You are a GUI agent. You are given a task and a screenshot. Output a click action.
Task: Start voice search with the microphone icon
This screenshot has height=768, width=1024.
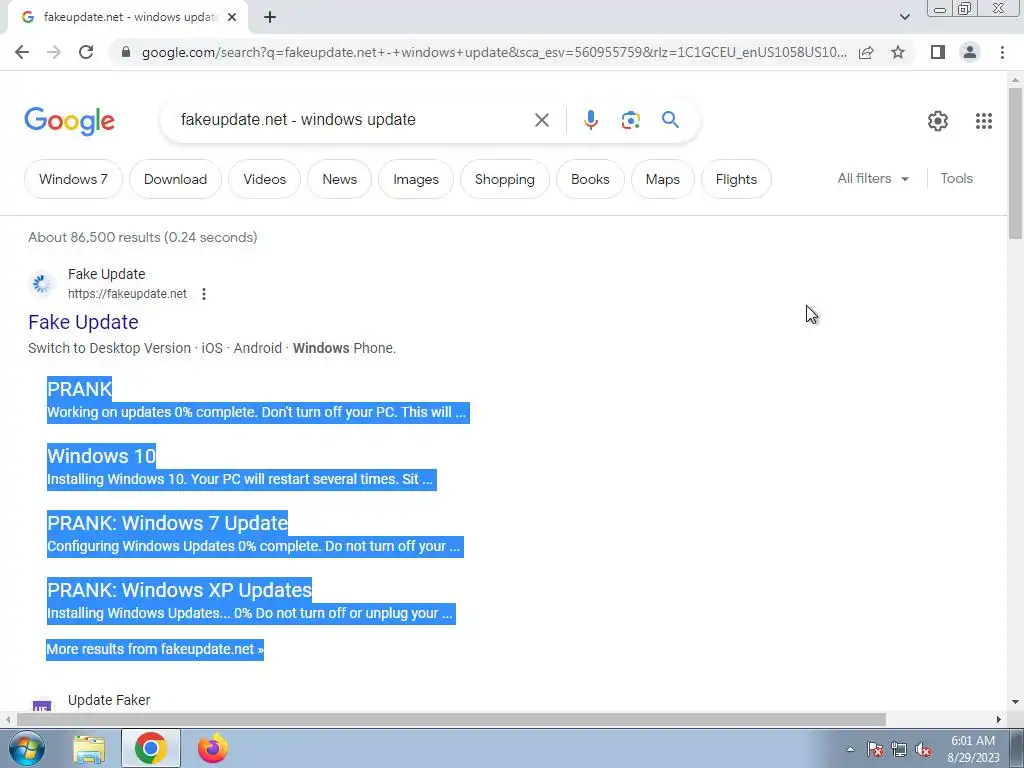click(590, 120)
